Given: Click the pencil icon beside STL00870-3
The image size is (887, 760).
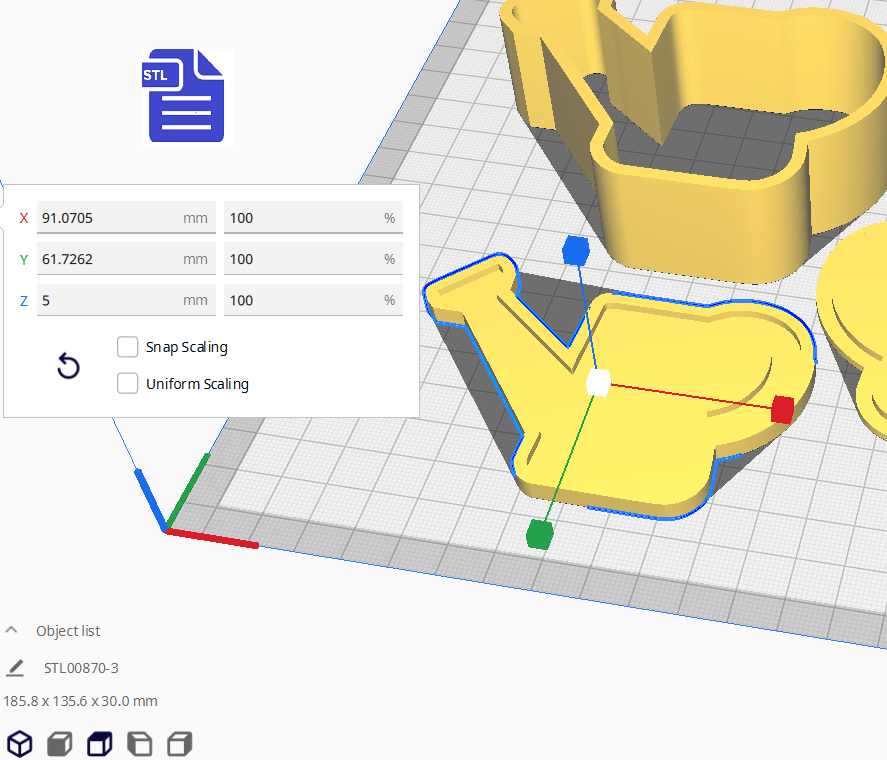Looking at the screenshot, I should coord(15,668).
